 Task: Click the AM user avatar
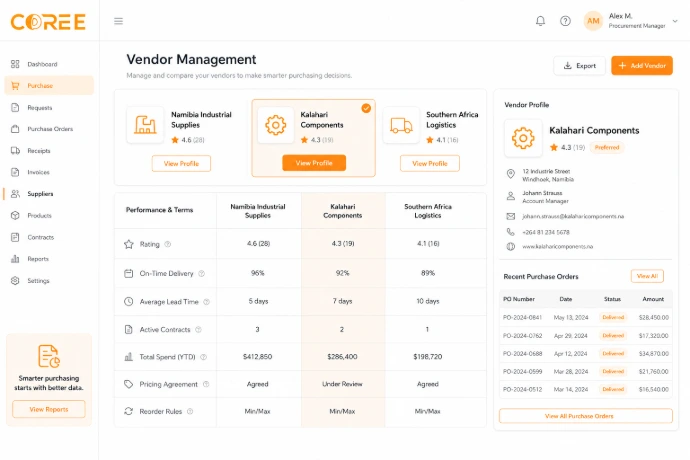coord(593,21)
